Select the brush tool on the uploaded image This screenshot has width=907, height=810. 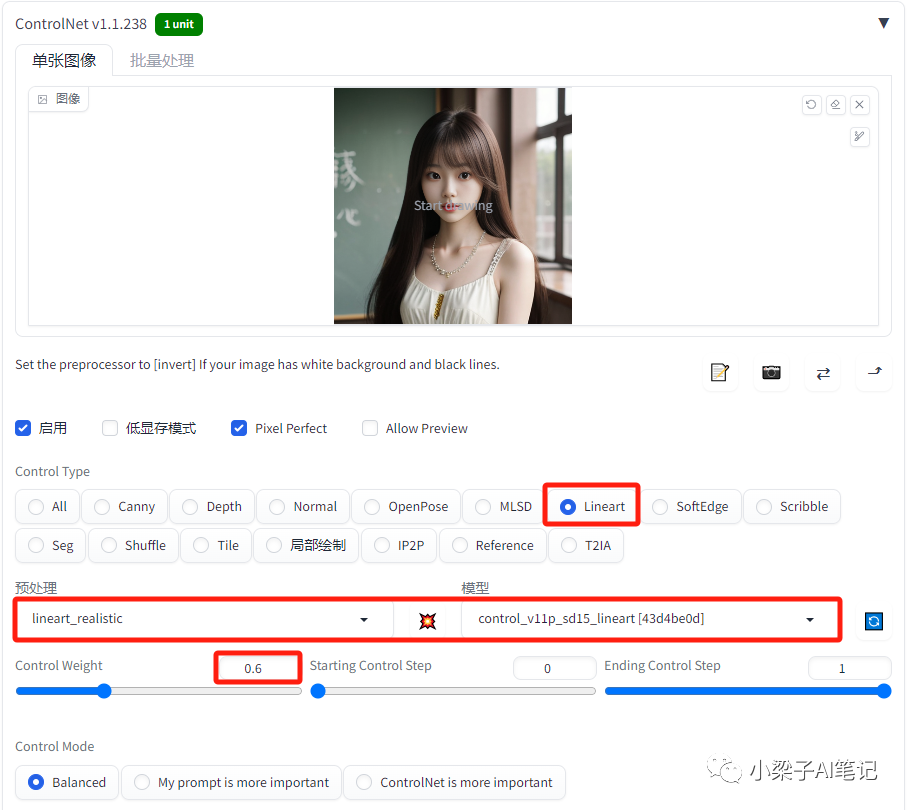point(859,137)
